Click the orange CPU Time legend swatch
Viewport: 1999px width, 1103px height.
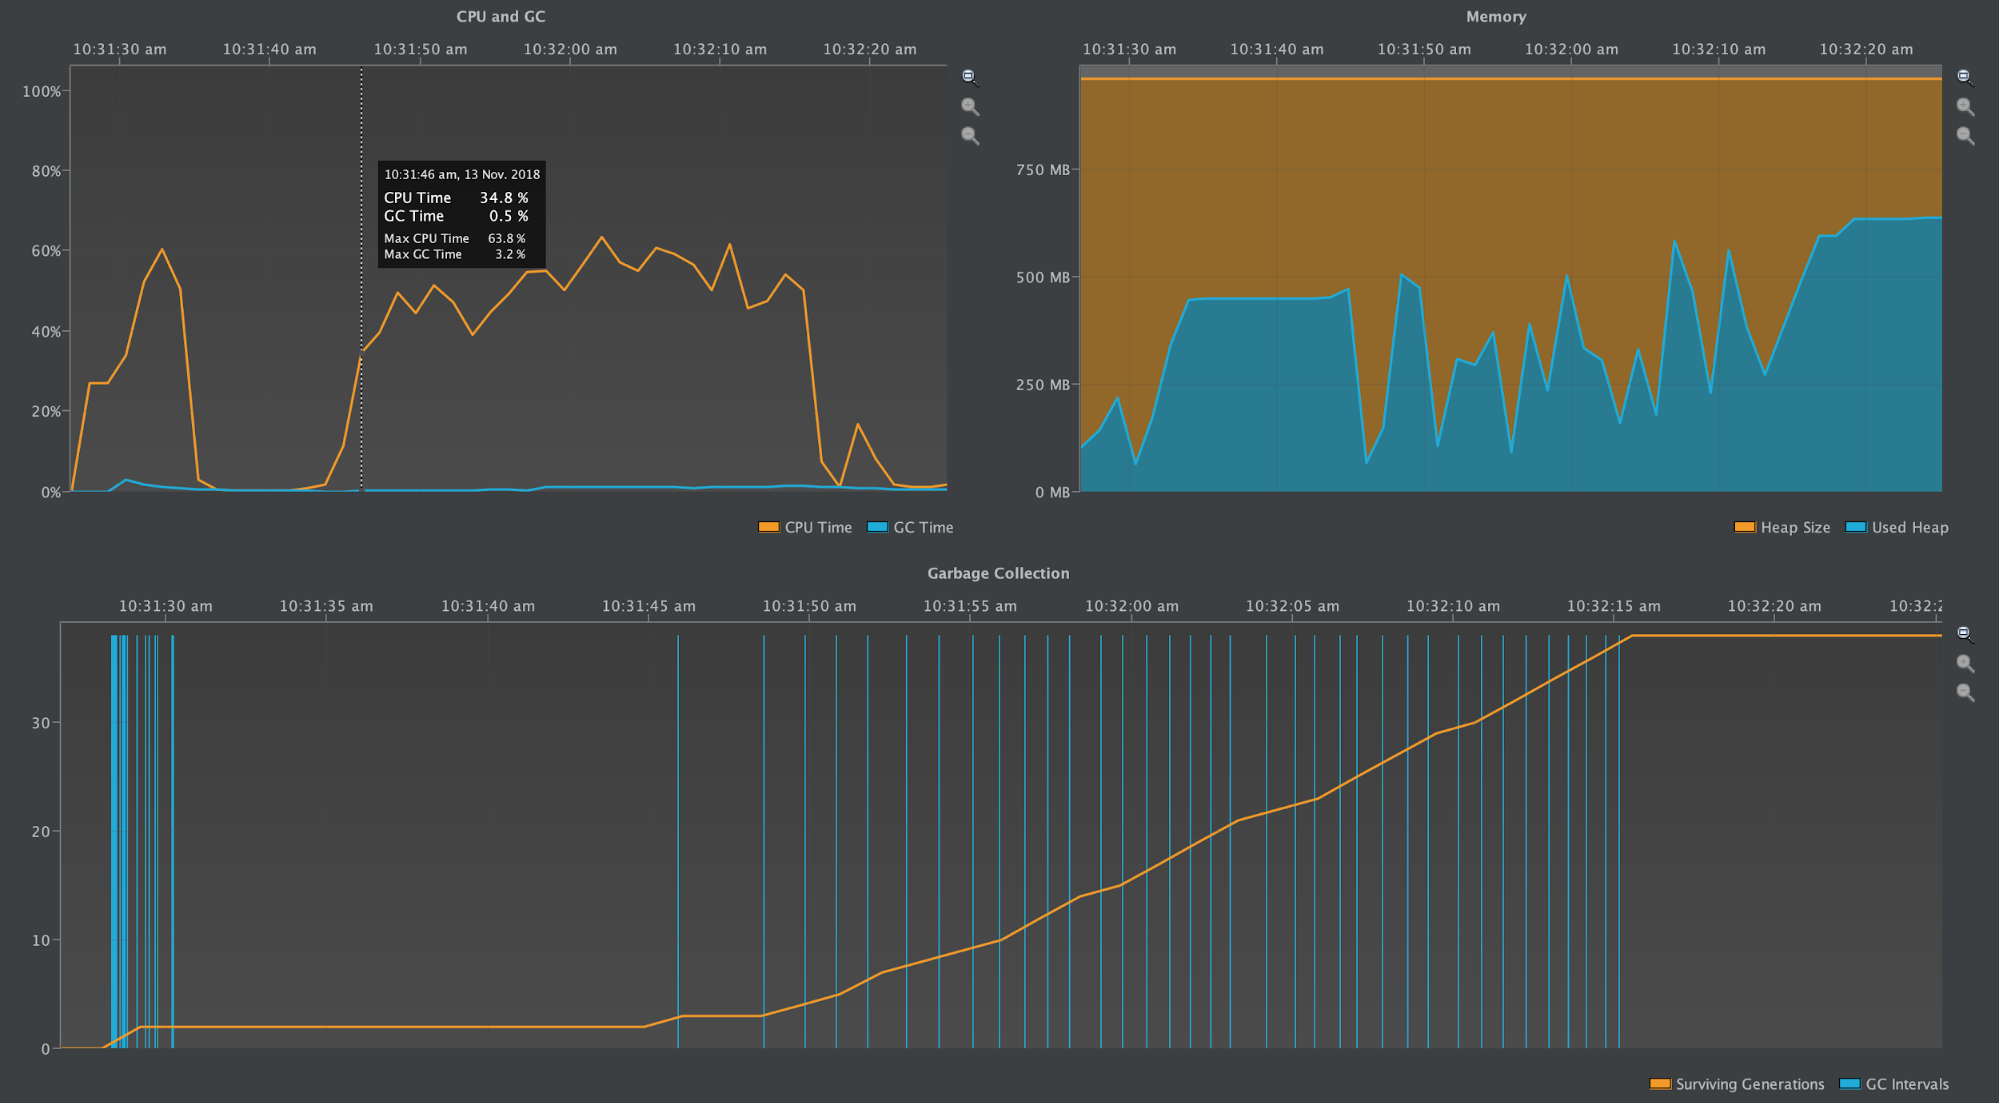[x=768, y=527]
